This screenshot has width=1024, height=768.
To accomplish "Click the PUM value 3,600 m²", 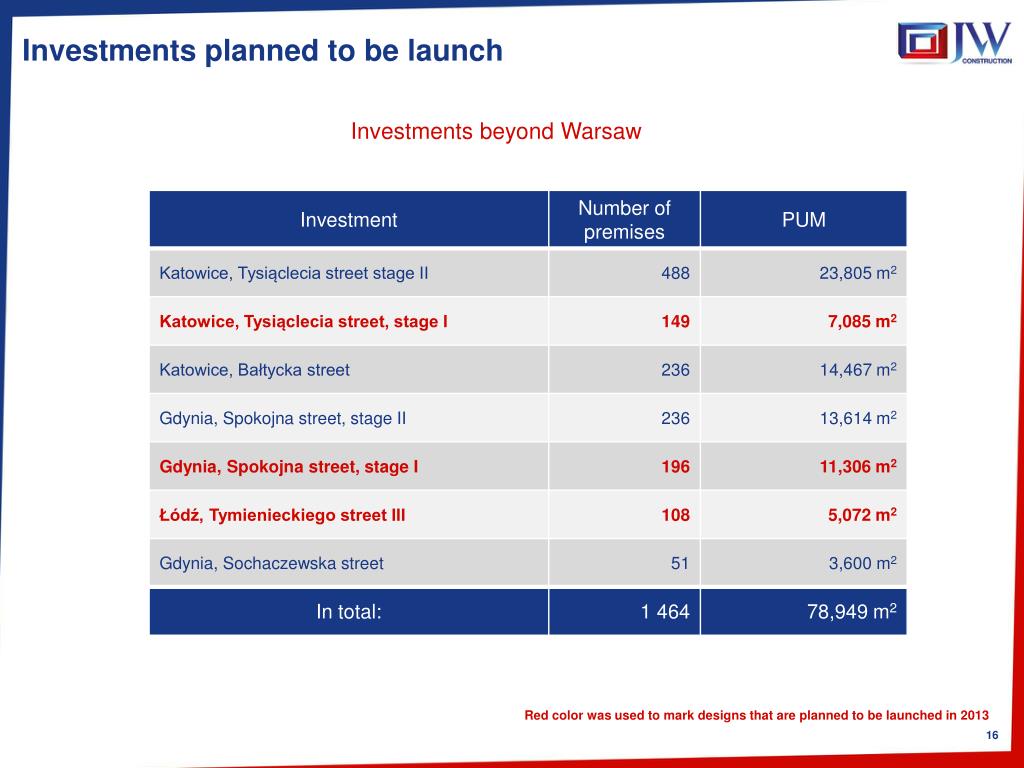I will pos(862,563).
